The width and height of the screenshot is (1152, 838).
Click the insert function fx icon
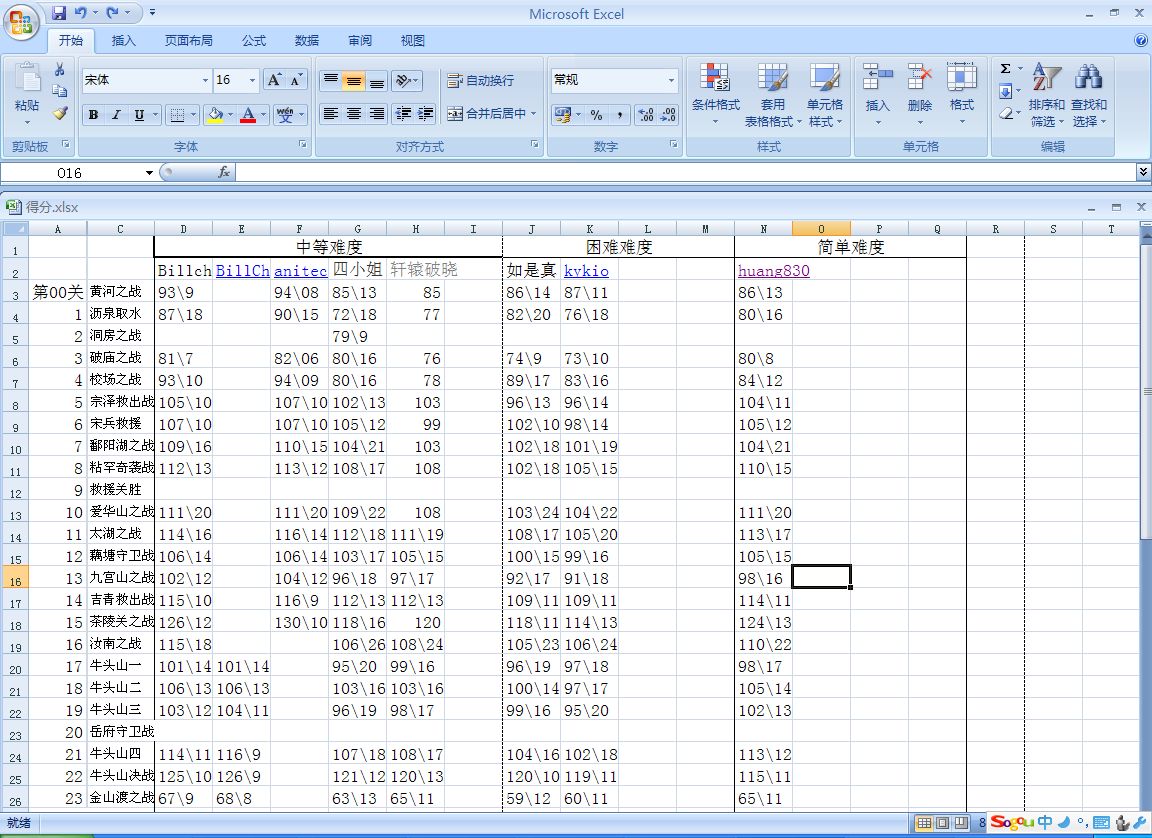(224, 172)
